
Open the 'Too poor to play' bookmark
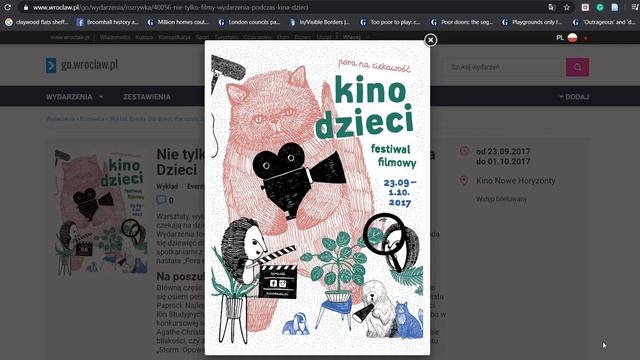click(391, 22)
